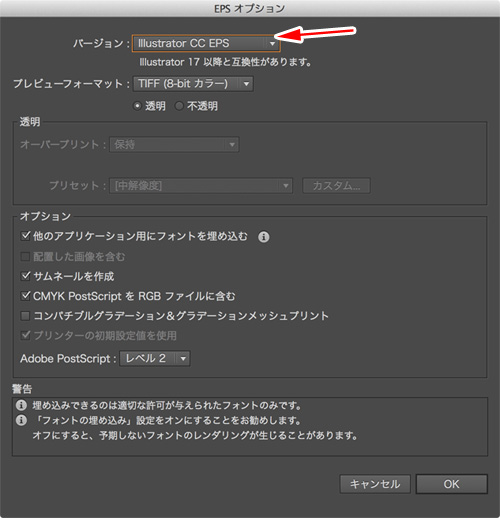Select the 透明 radio button

click(137, 106)
